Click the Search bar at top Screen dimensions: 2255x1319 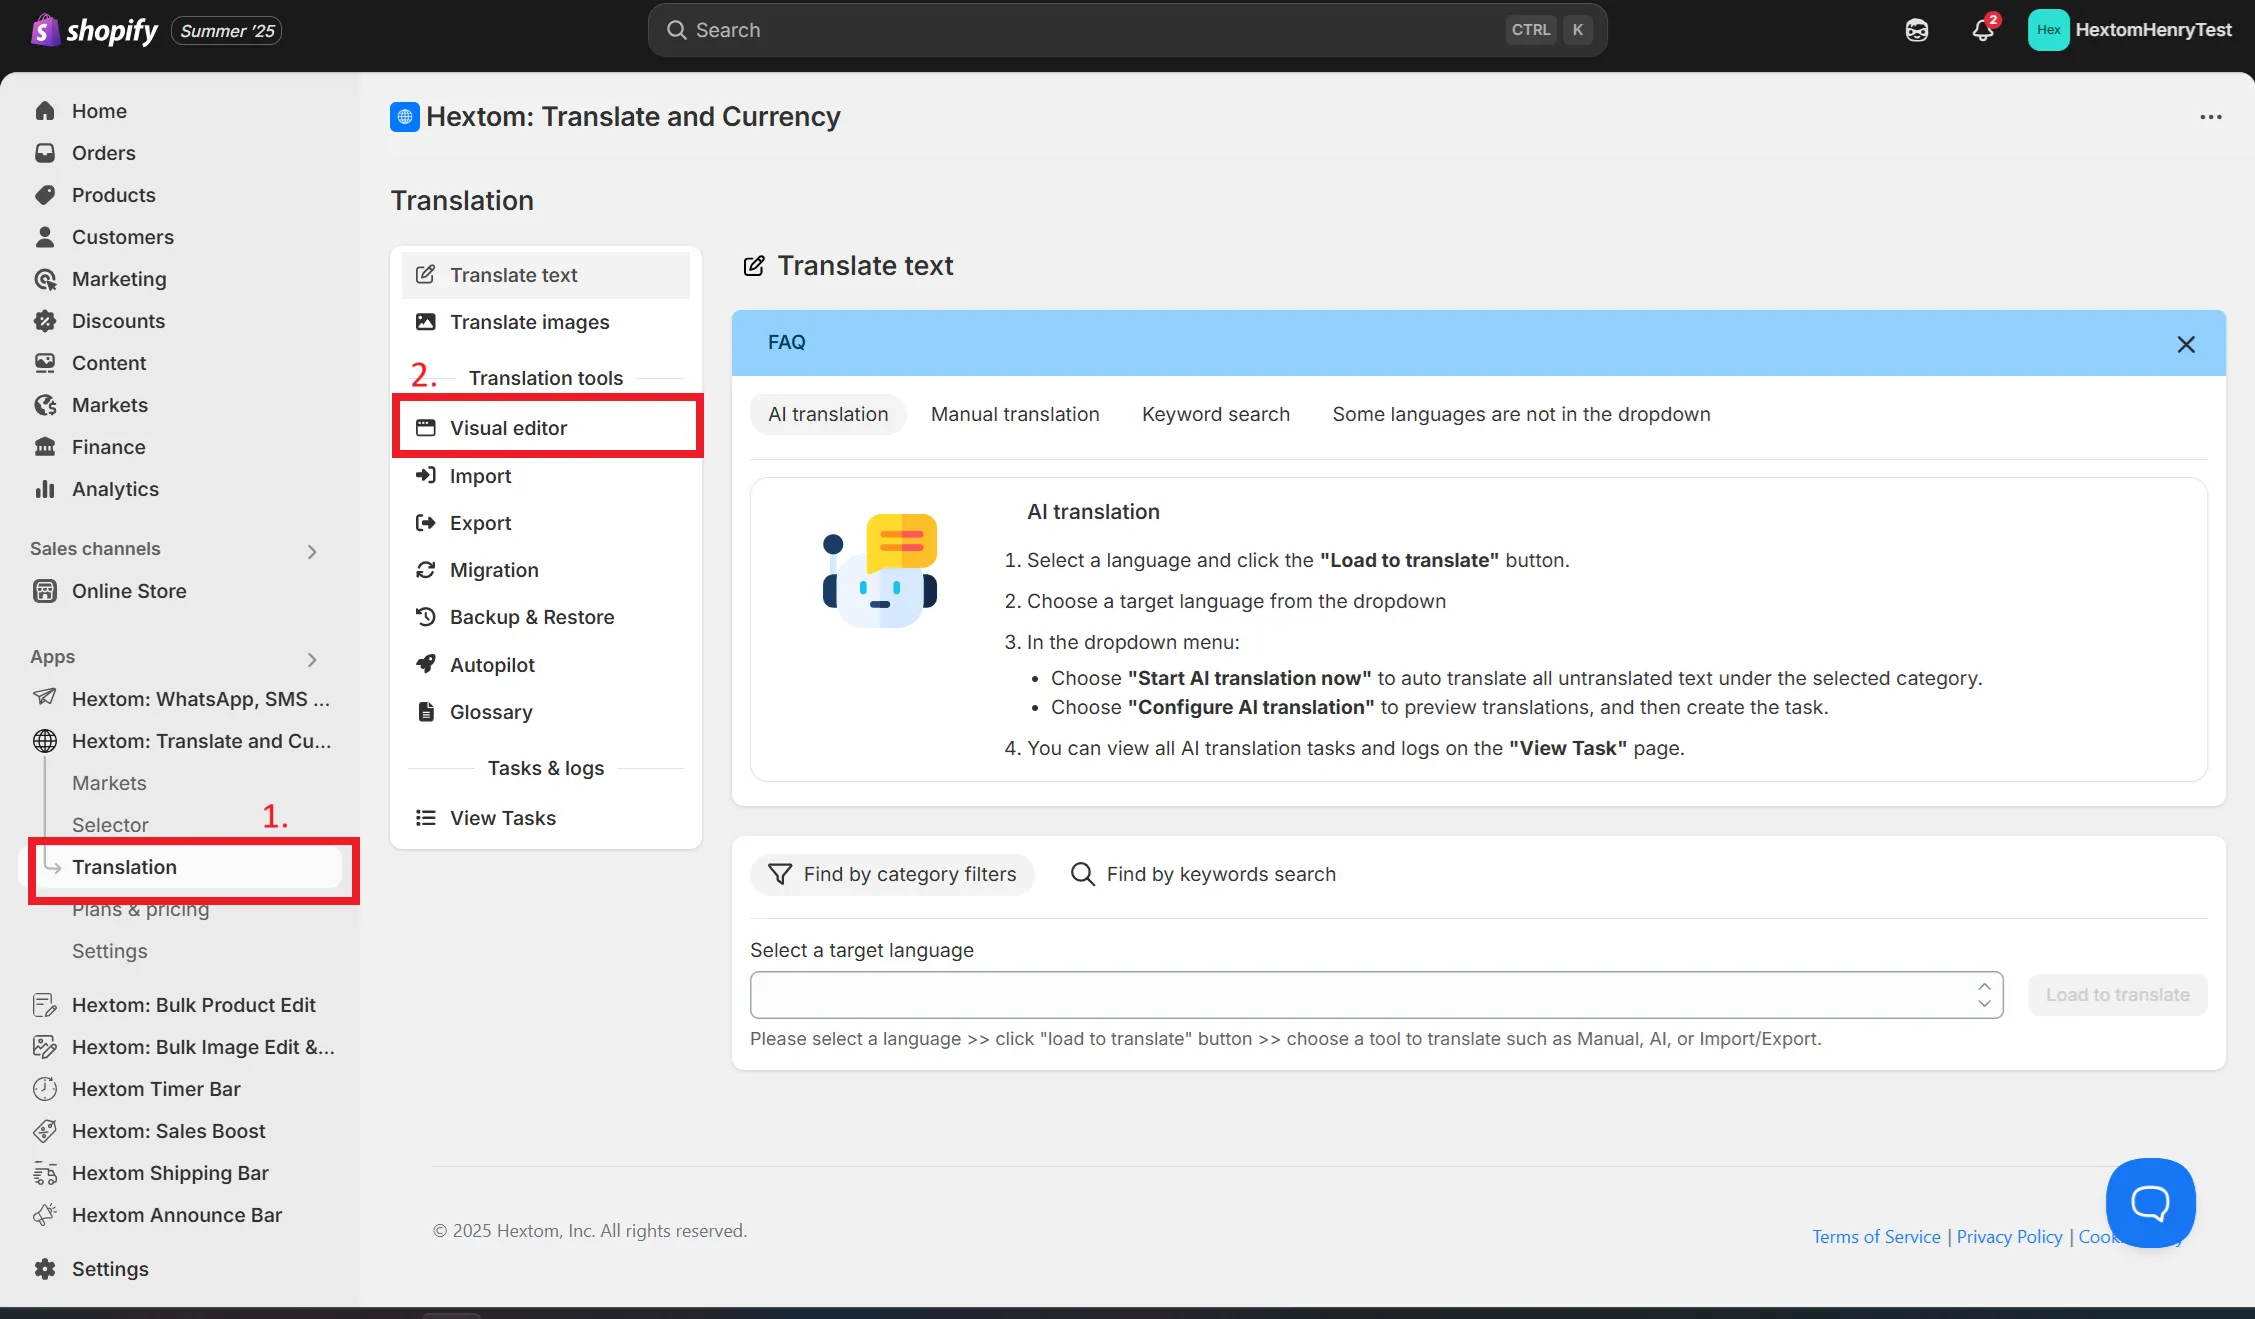pos(1127,30)
